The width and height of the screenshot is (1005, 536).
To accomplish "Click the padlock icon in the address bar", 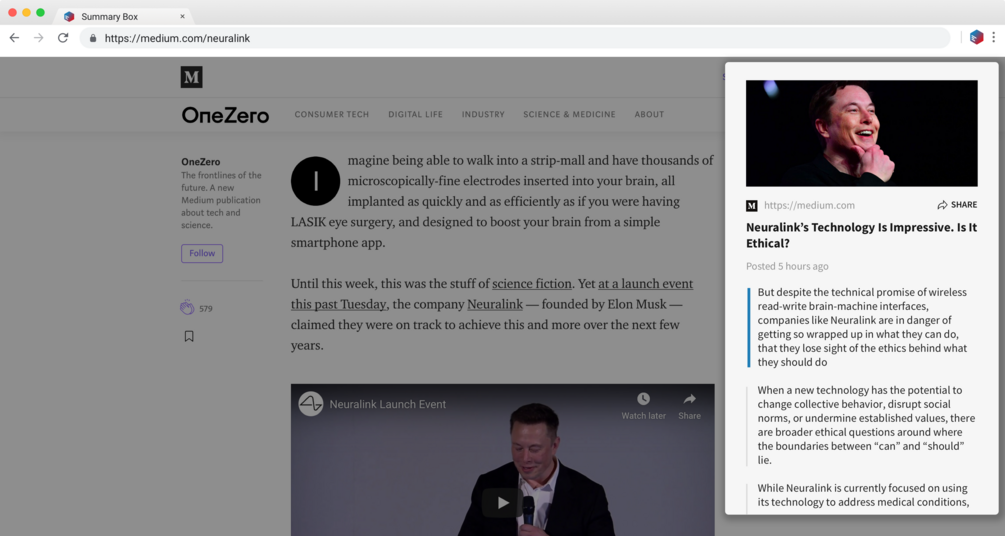I will point(93,38).
